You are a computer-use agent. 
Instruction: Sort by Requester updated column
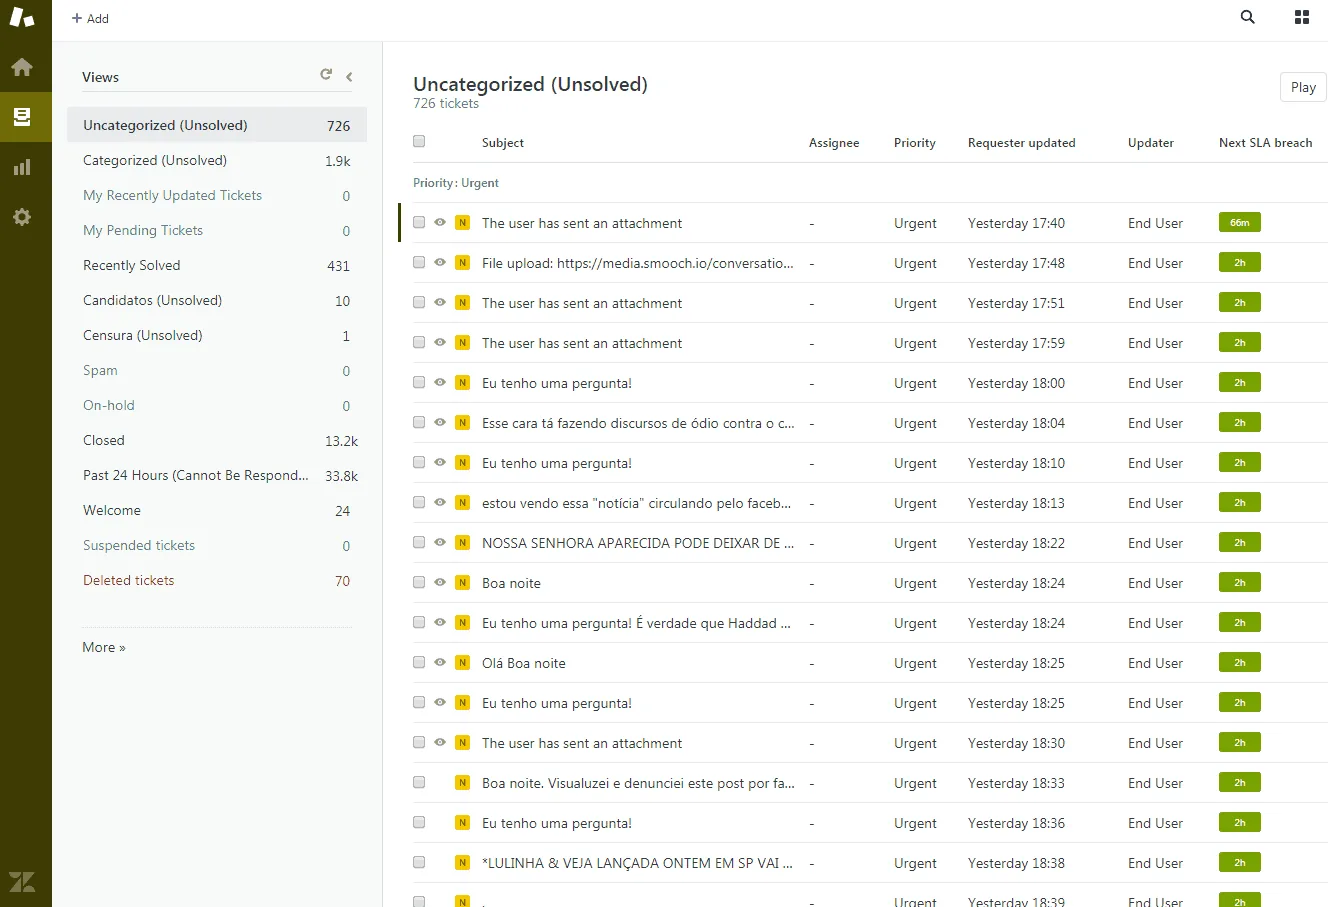[x=1022, y=143]
